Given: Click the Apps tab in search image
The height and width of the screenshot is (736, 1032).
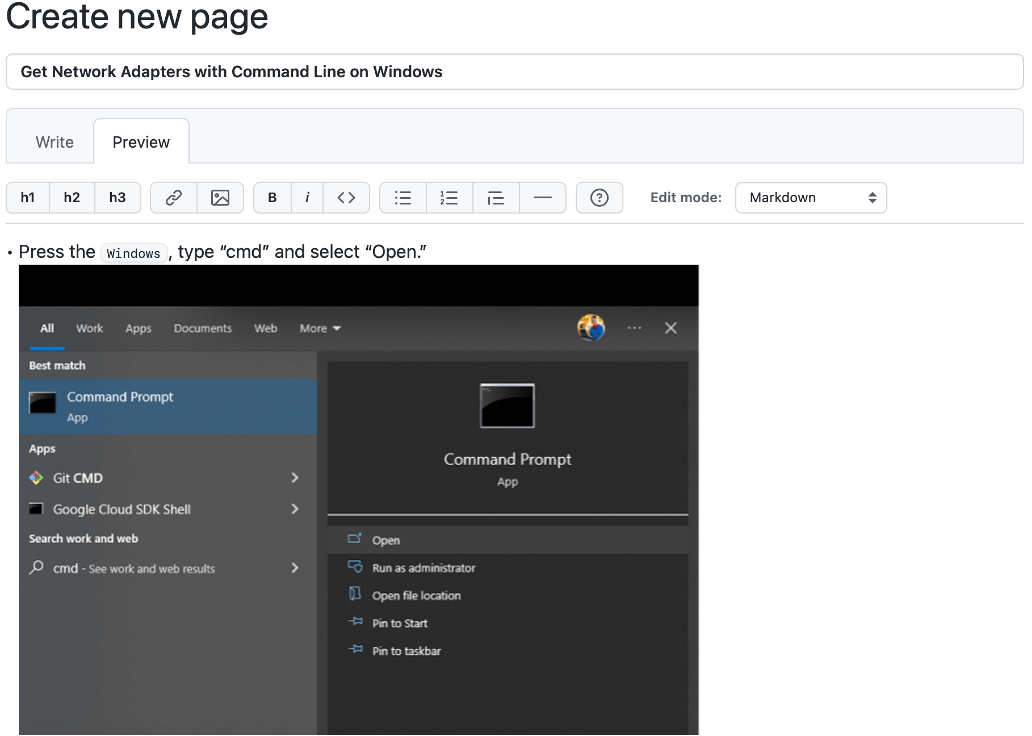Looking at the screenshot, I should 138,328.
